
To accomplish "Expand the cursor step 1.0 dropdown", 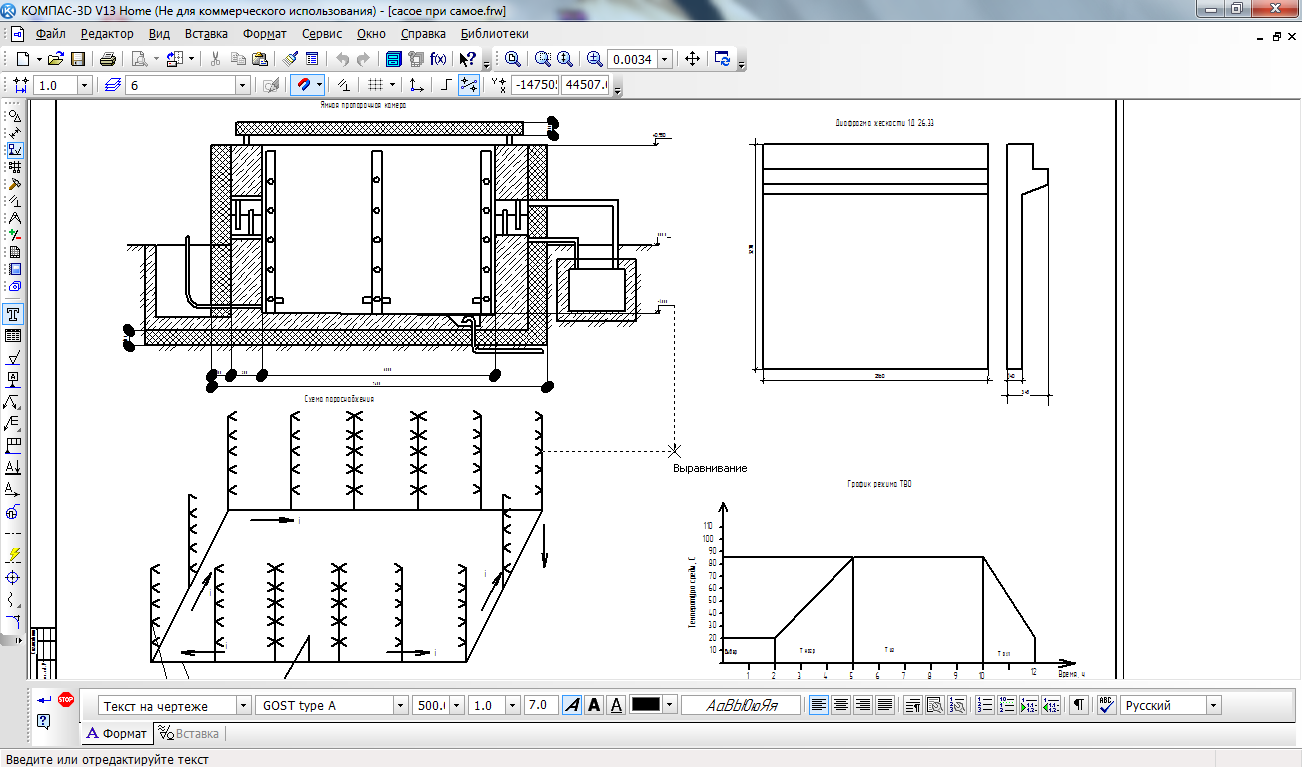I will (85, 86).
